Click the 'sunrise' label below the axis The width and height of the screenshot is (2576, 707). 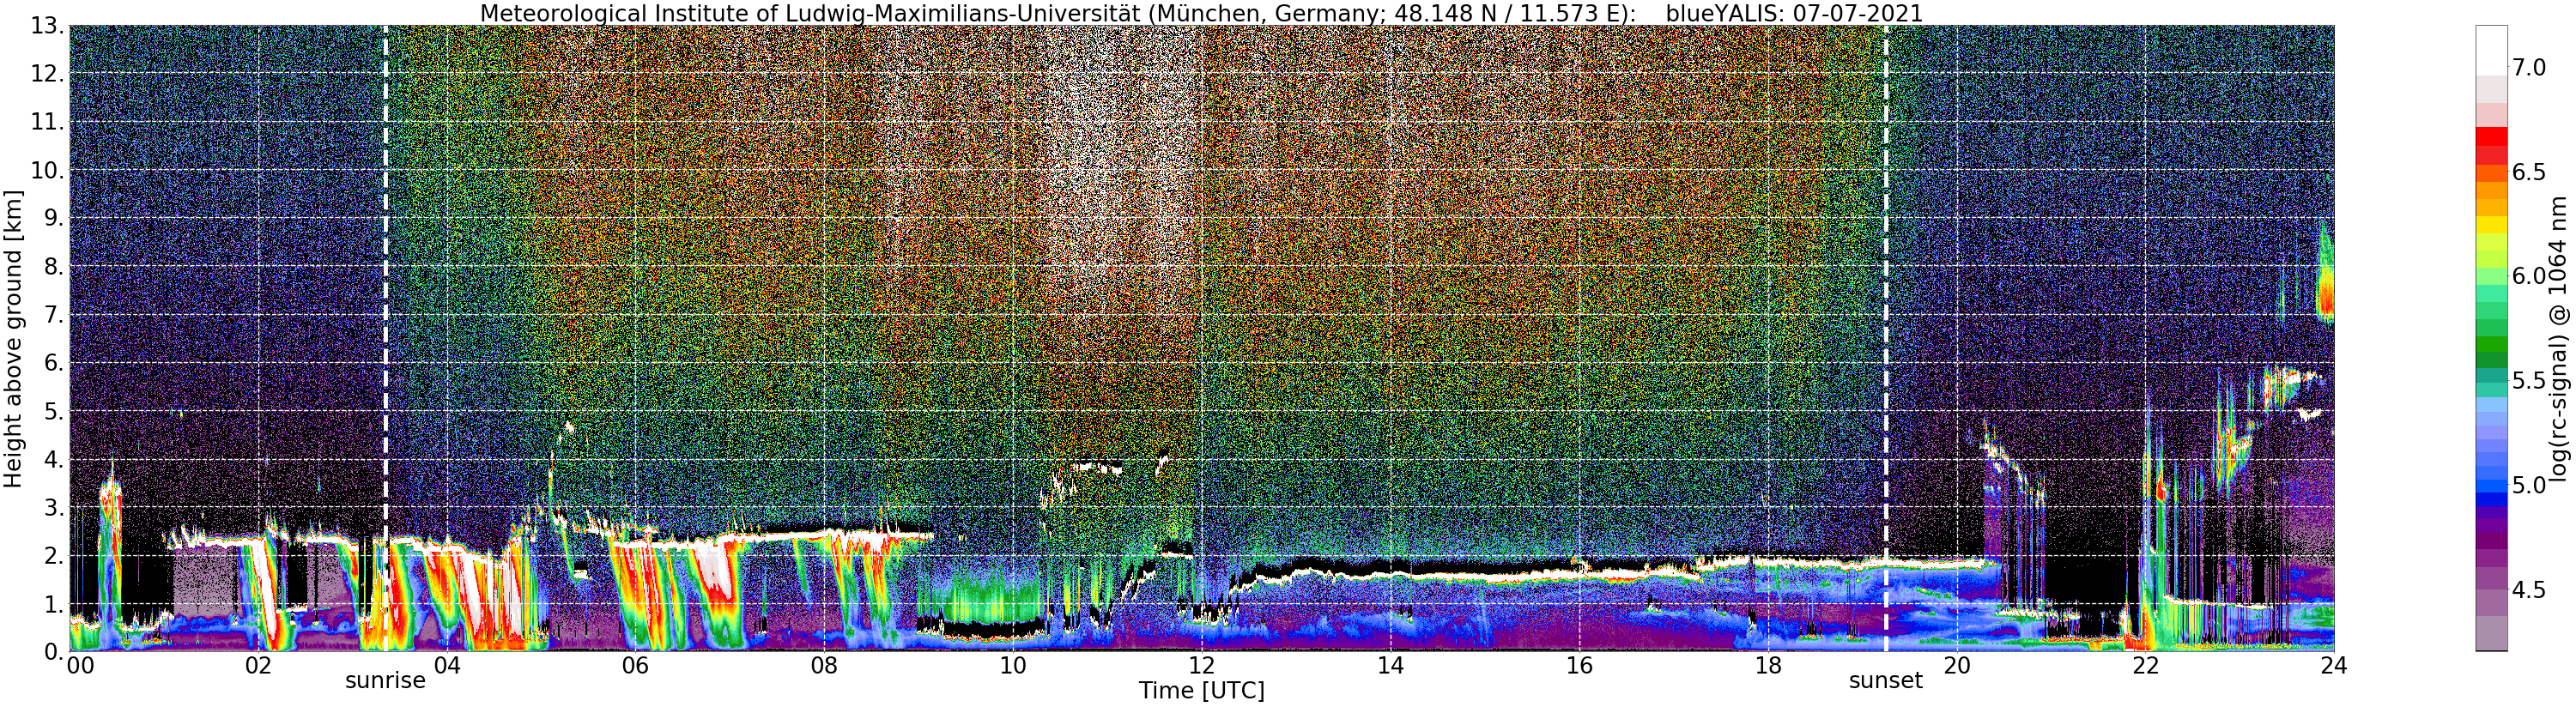coord(386,681)
